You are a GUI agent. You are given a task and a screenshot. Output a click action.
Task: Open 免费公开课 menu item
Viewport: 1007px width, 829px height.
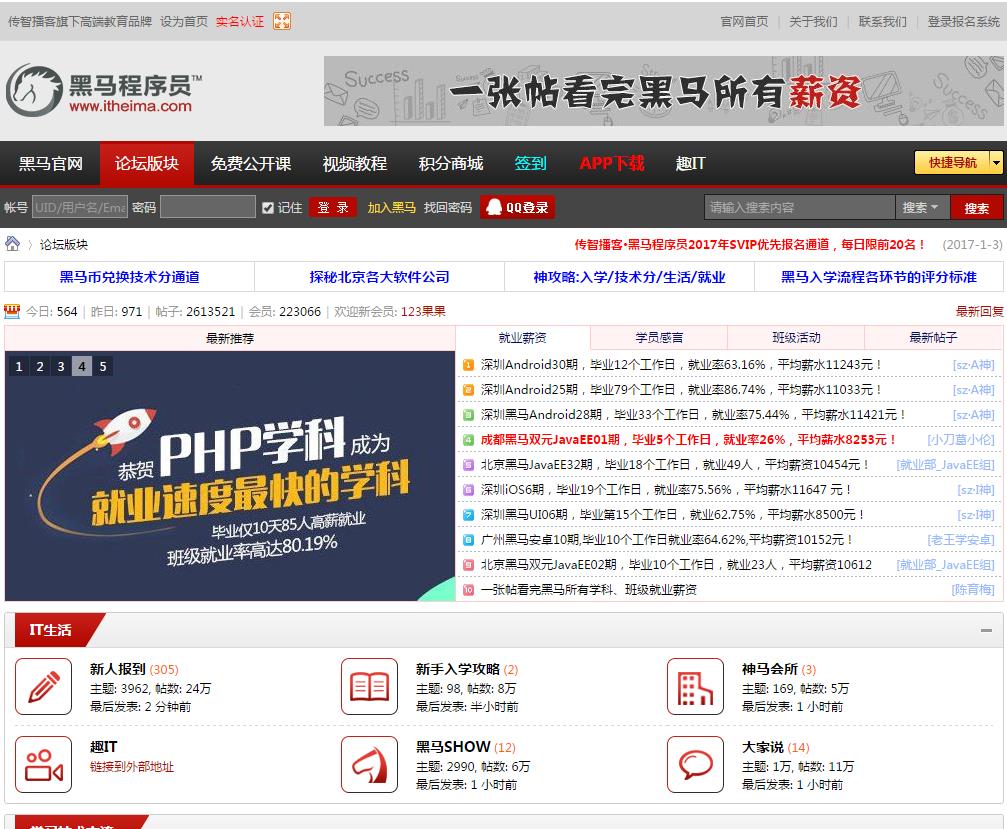point(251,164)
